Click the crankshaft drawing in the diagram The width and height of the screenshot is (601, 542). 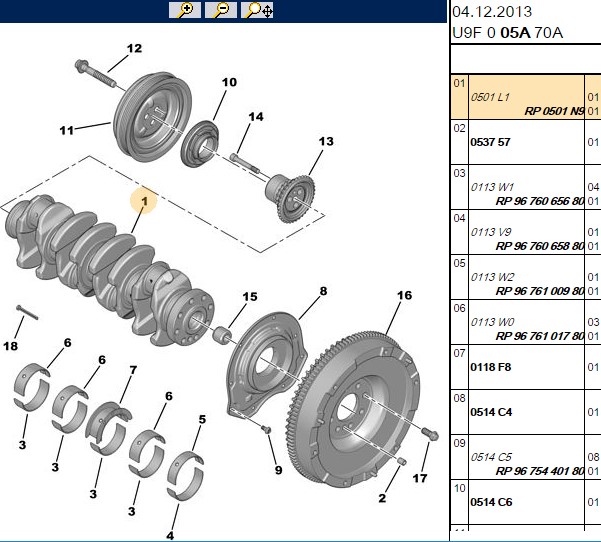pyautogui.click(x=109, y=270)
